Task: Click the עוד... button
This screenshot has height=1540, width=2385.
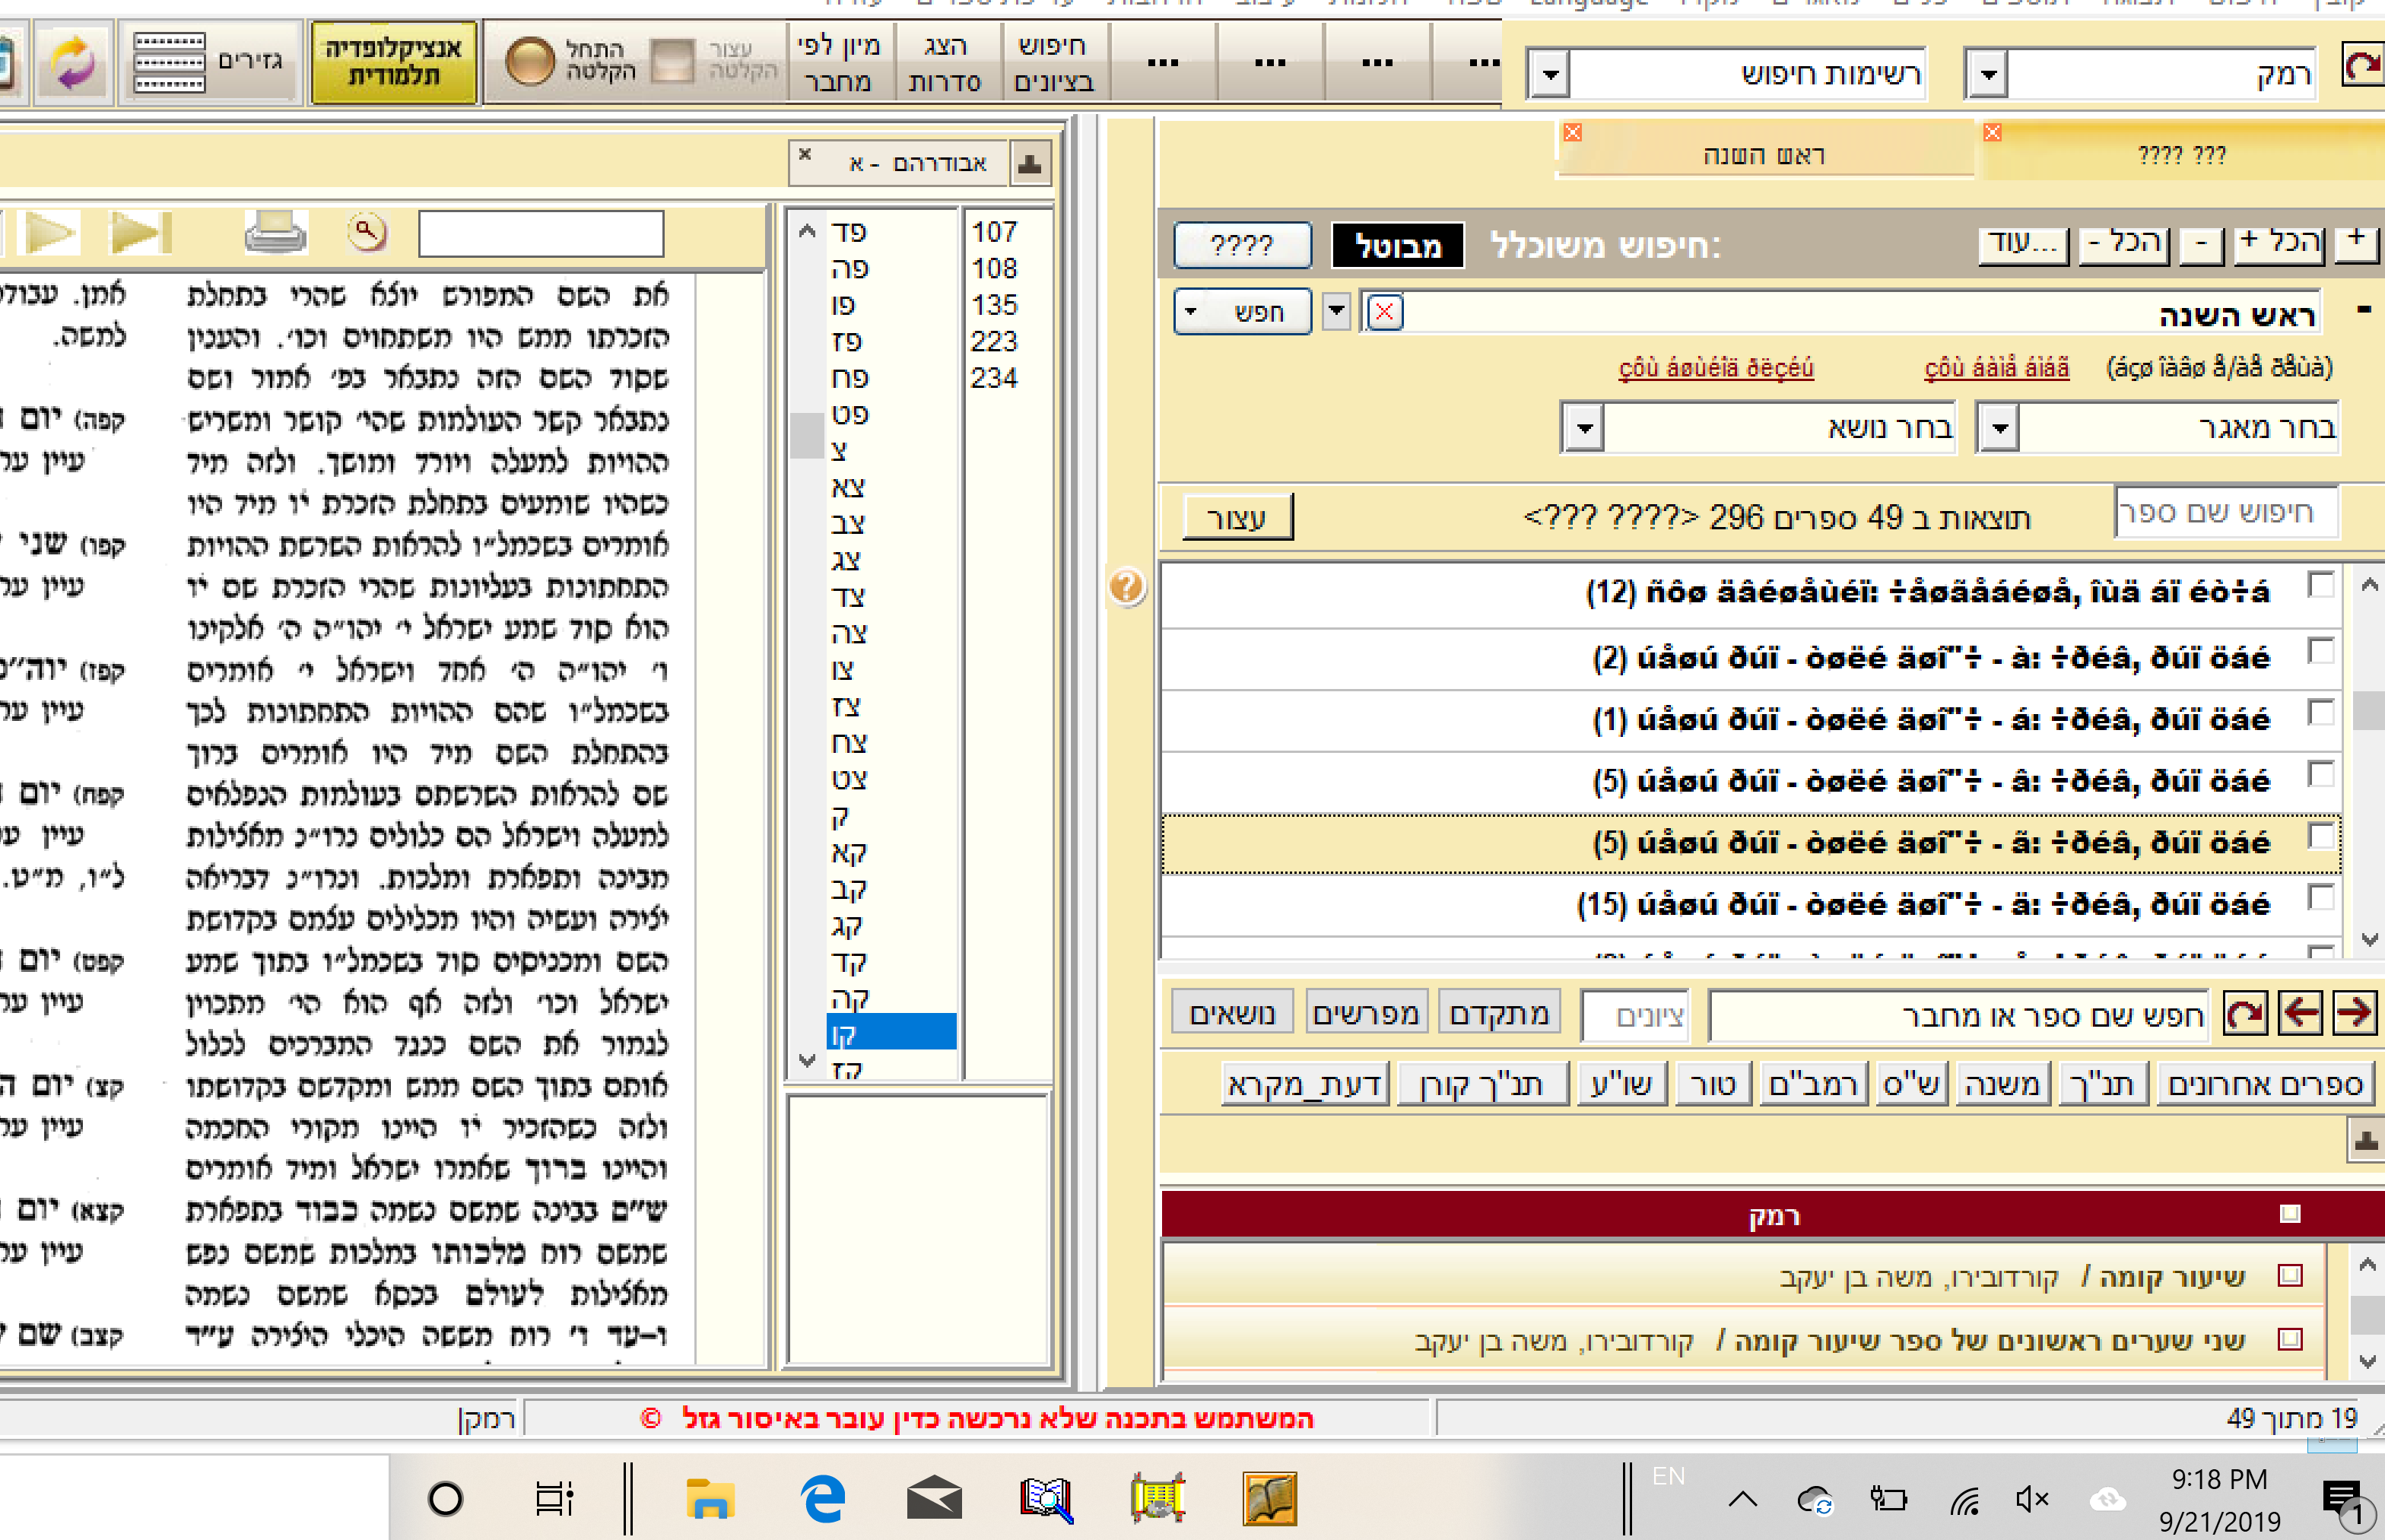Action: (x=2023, y=243)
